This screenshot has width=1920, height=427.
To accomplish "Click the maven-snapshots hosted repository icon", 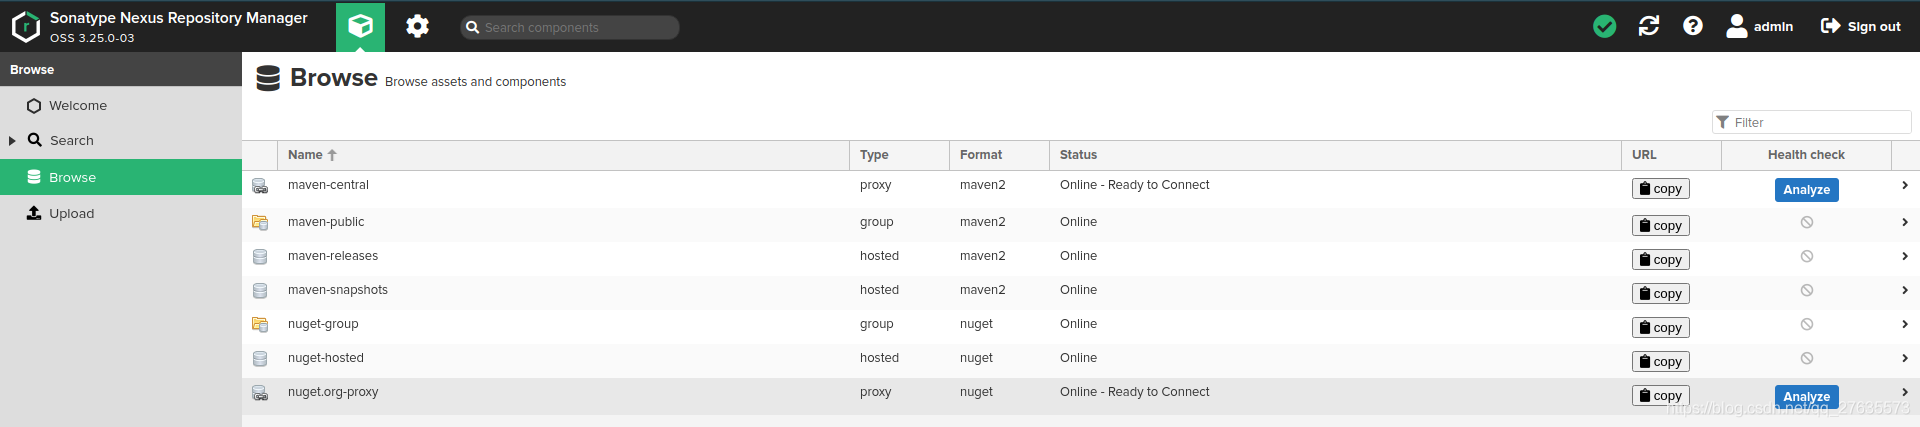I will 260,291.
